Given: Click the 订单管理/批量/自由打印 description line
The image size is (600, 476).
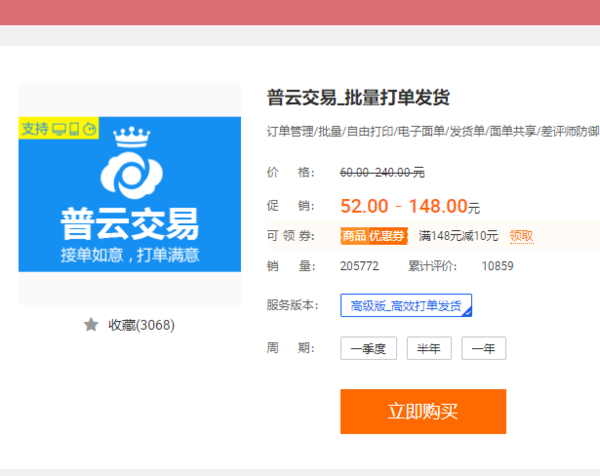Looking at the screenshot, I should (x=433, y=132).
